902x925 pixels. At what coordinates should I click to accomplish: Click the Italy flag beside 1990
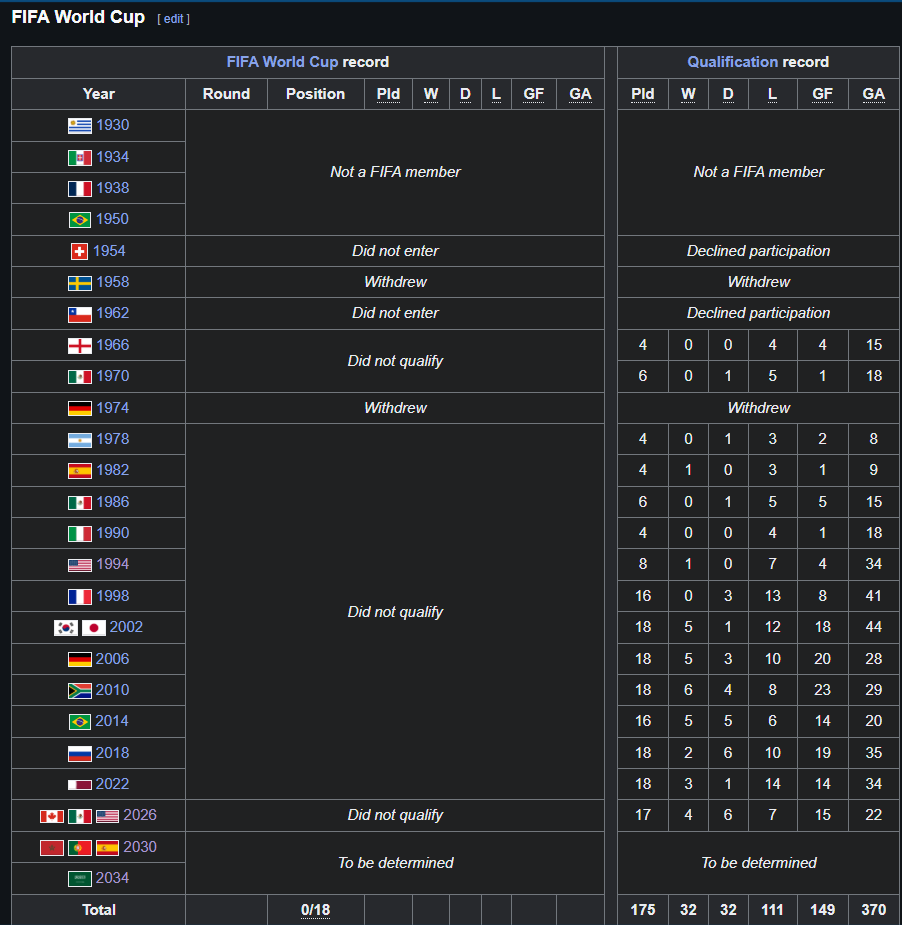(x=80, y=534)
